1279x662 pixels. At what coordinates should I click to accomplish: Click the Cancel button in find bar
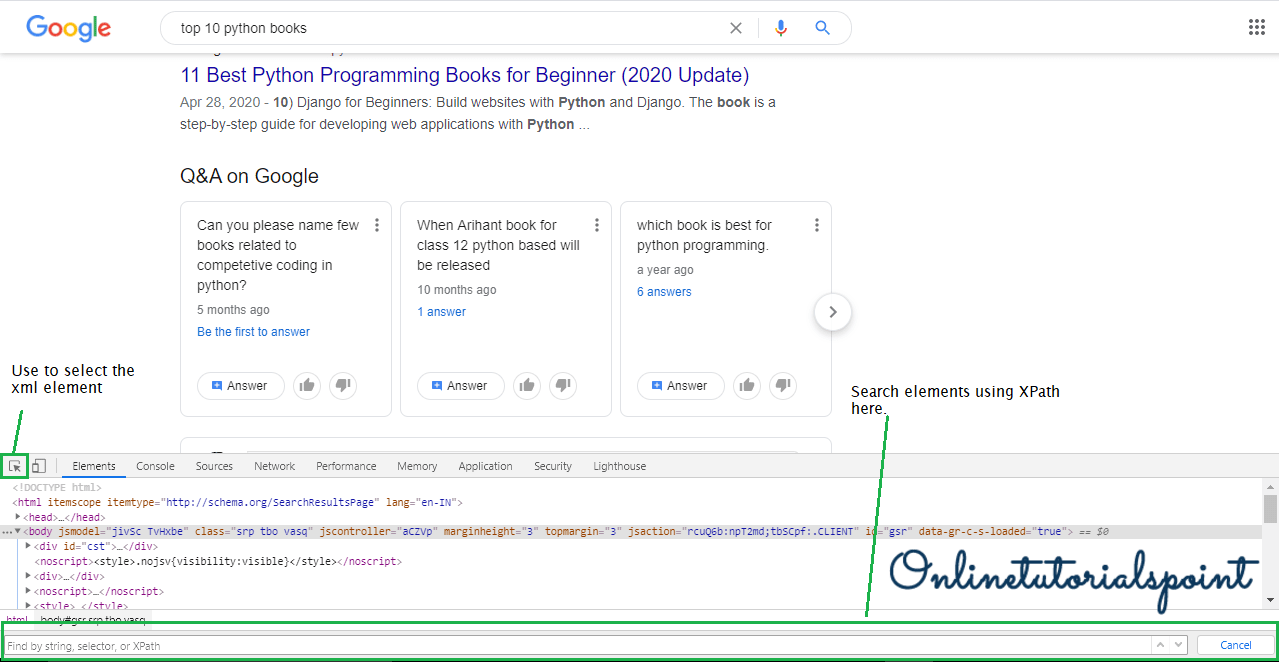click(1235, 645)
